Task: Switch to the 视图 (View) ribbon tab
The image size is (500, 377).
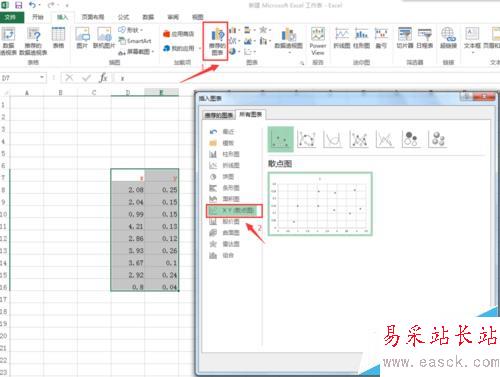Action: click(x=197, y=17)
